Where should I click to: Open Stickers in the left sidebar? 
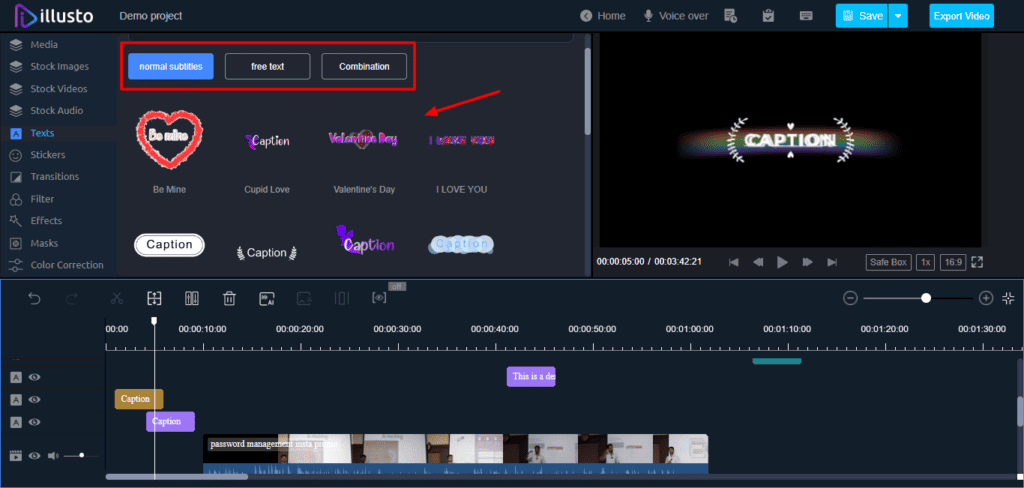pyautogui.click(x=48, y=155)
